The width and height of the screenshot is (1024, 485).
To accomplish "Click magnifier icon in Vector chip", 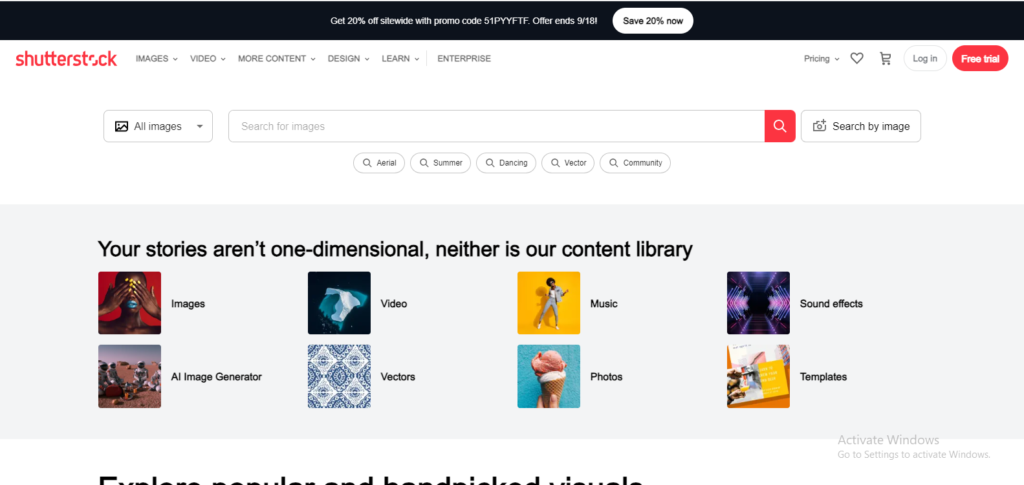I will point(555,163).
